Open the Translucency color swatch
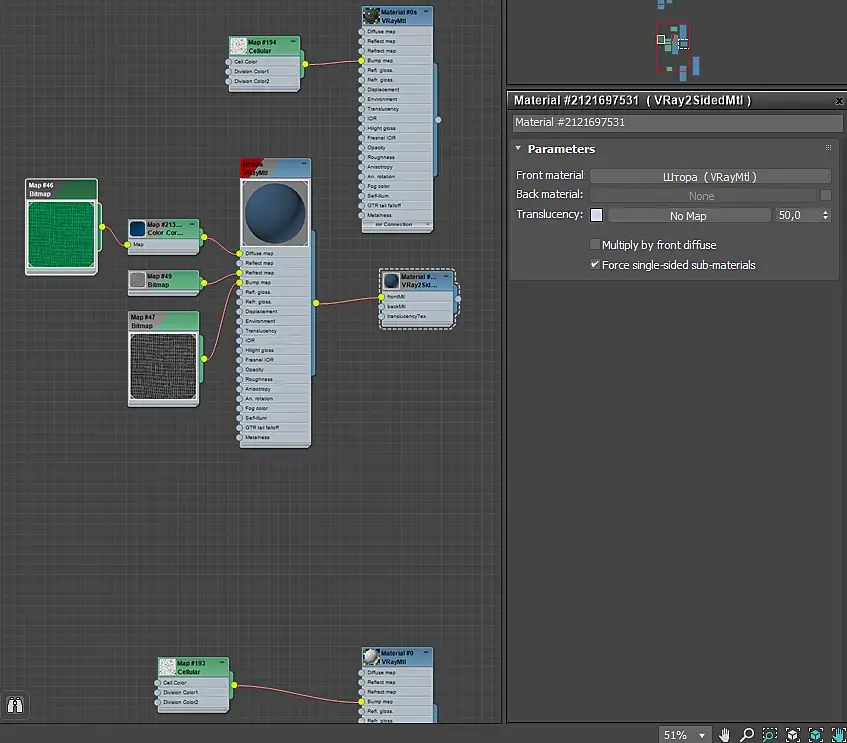The width and height of the screenshot is (847, 743). pyautogui.click(x=597, y=215)
